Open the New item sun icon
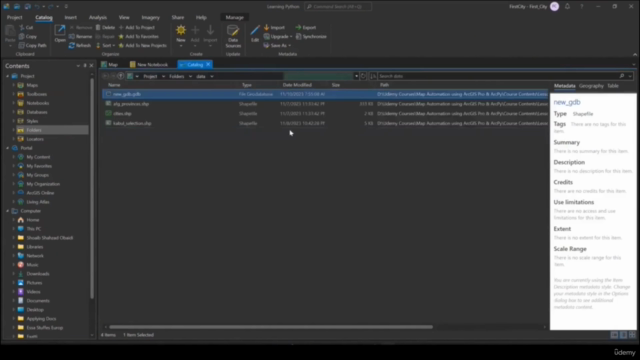Image resolution: width=640 pixels, height=360 pixels. 181,30
